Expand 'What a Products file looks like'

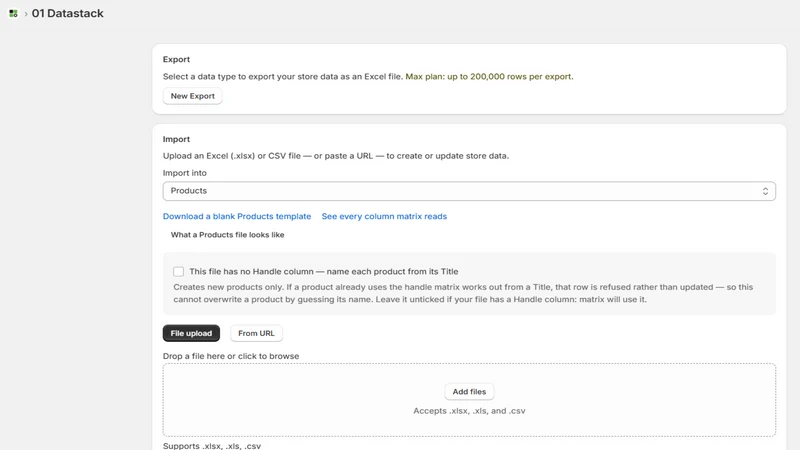coord(227,235)
